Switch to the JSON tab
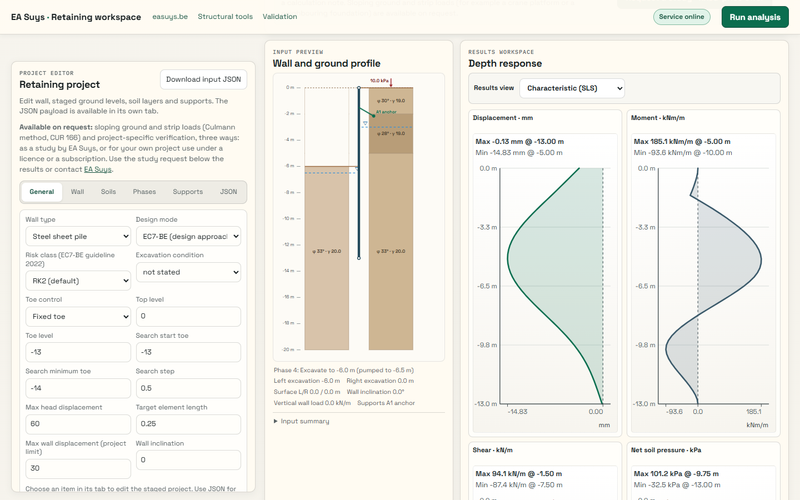Image resolution: width=800 pixels, height=500 pixels. point(228,192)
